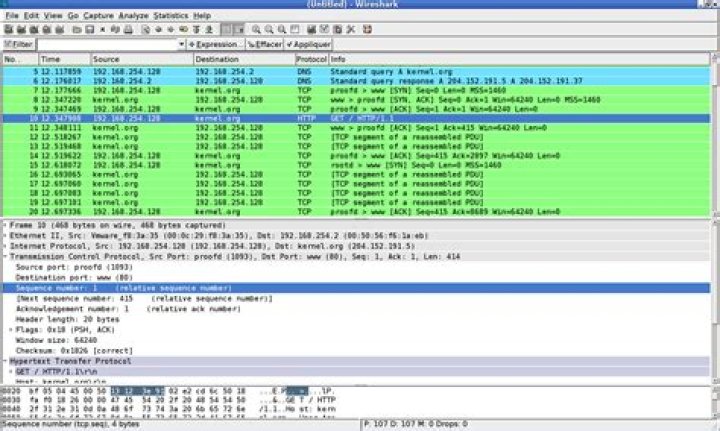Screen dimensions: 720x431
Task: Click the packet list vertical scrollbar
Action: (715, 135)
